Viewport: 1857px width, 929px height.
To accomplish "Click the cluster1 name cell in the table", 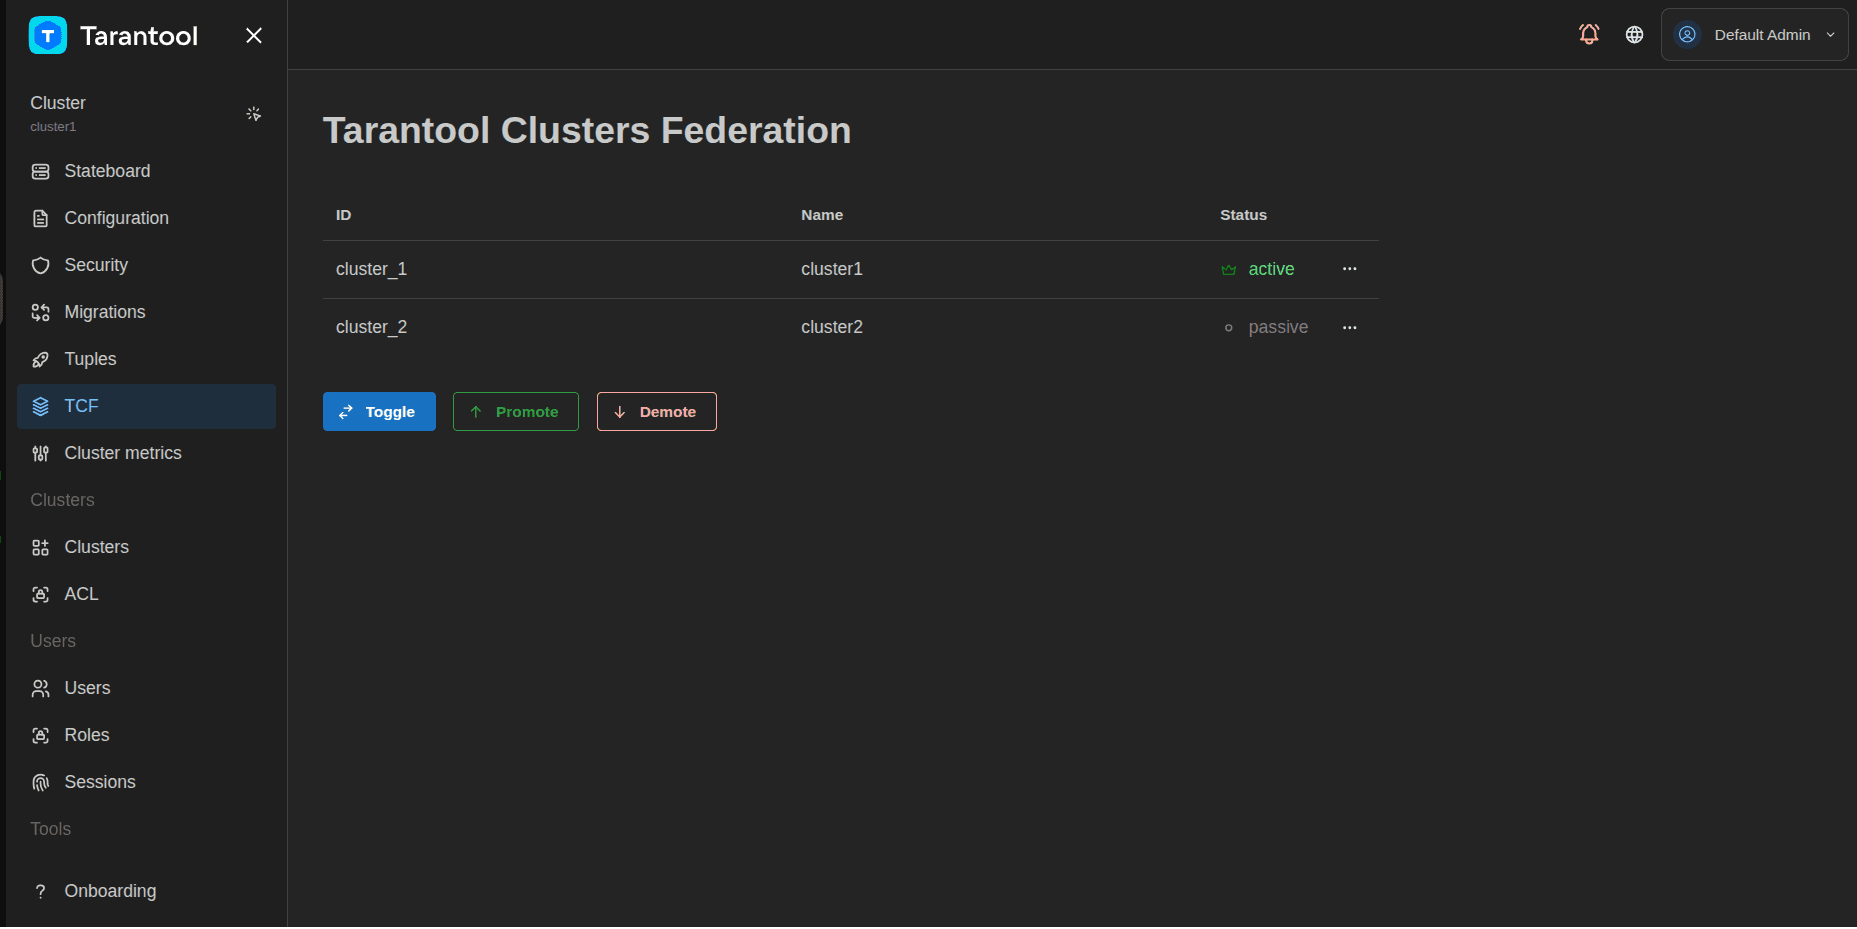I will coord(832,269).
